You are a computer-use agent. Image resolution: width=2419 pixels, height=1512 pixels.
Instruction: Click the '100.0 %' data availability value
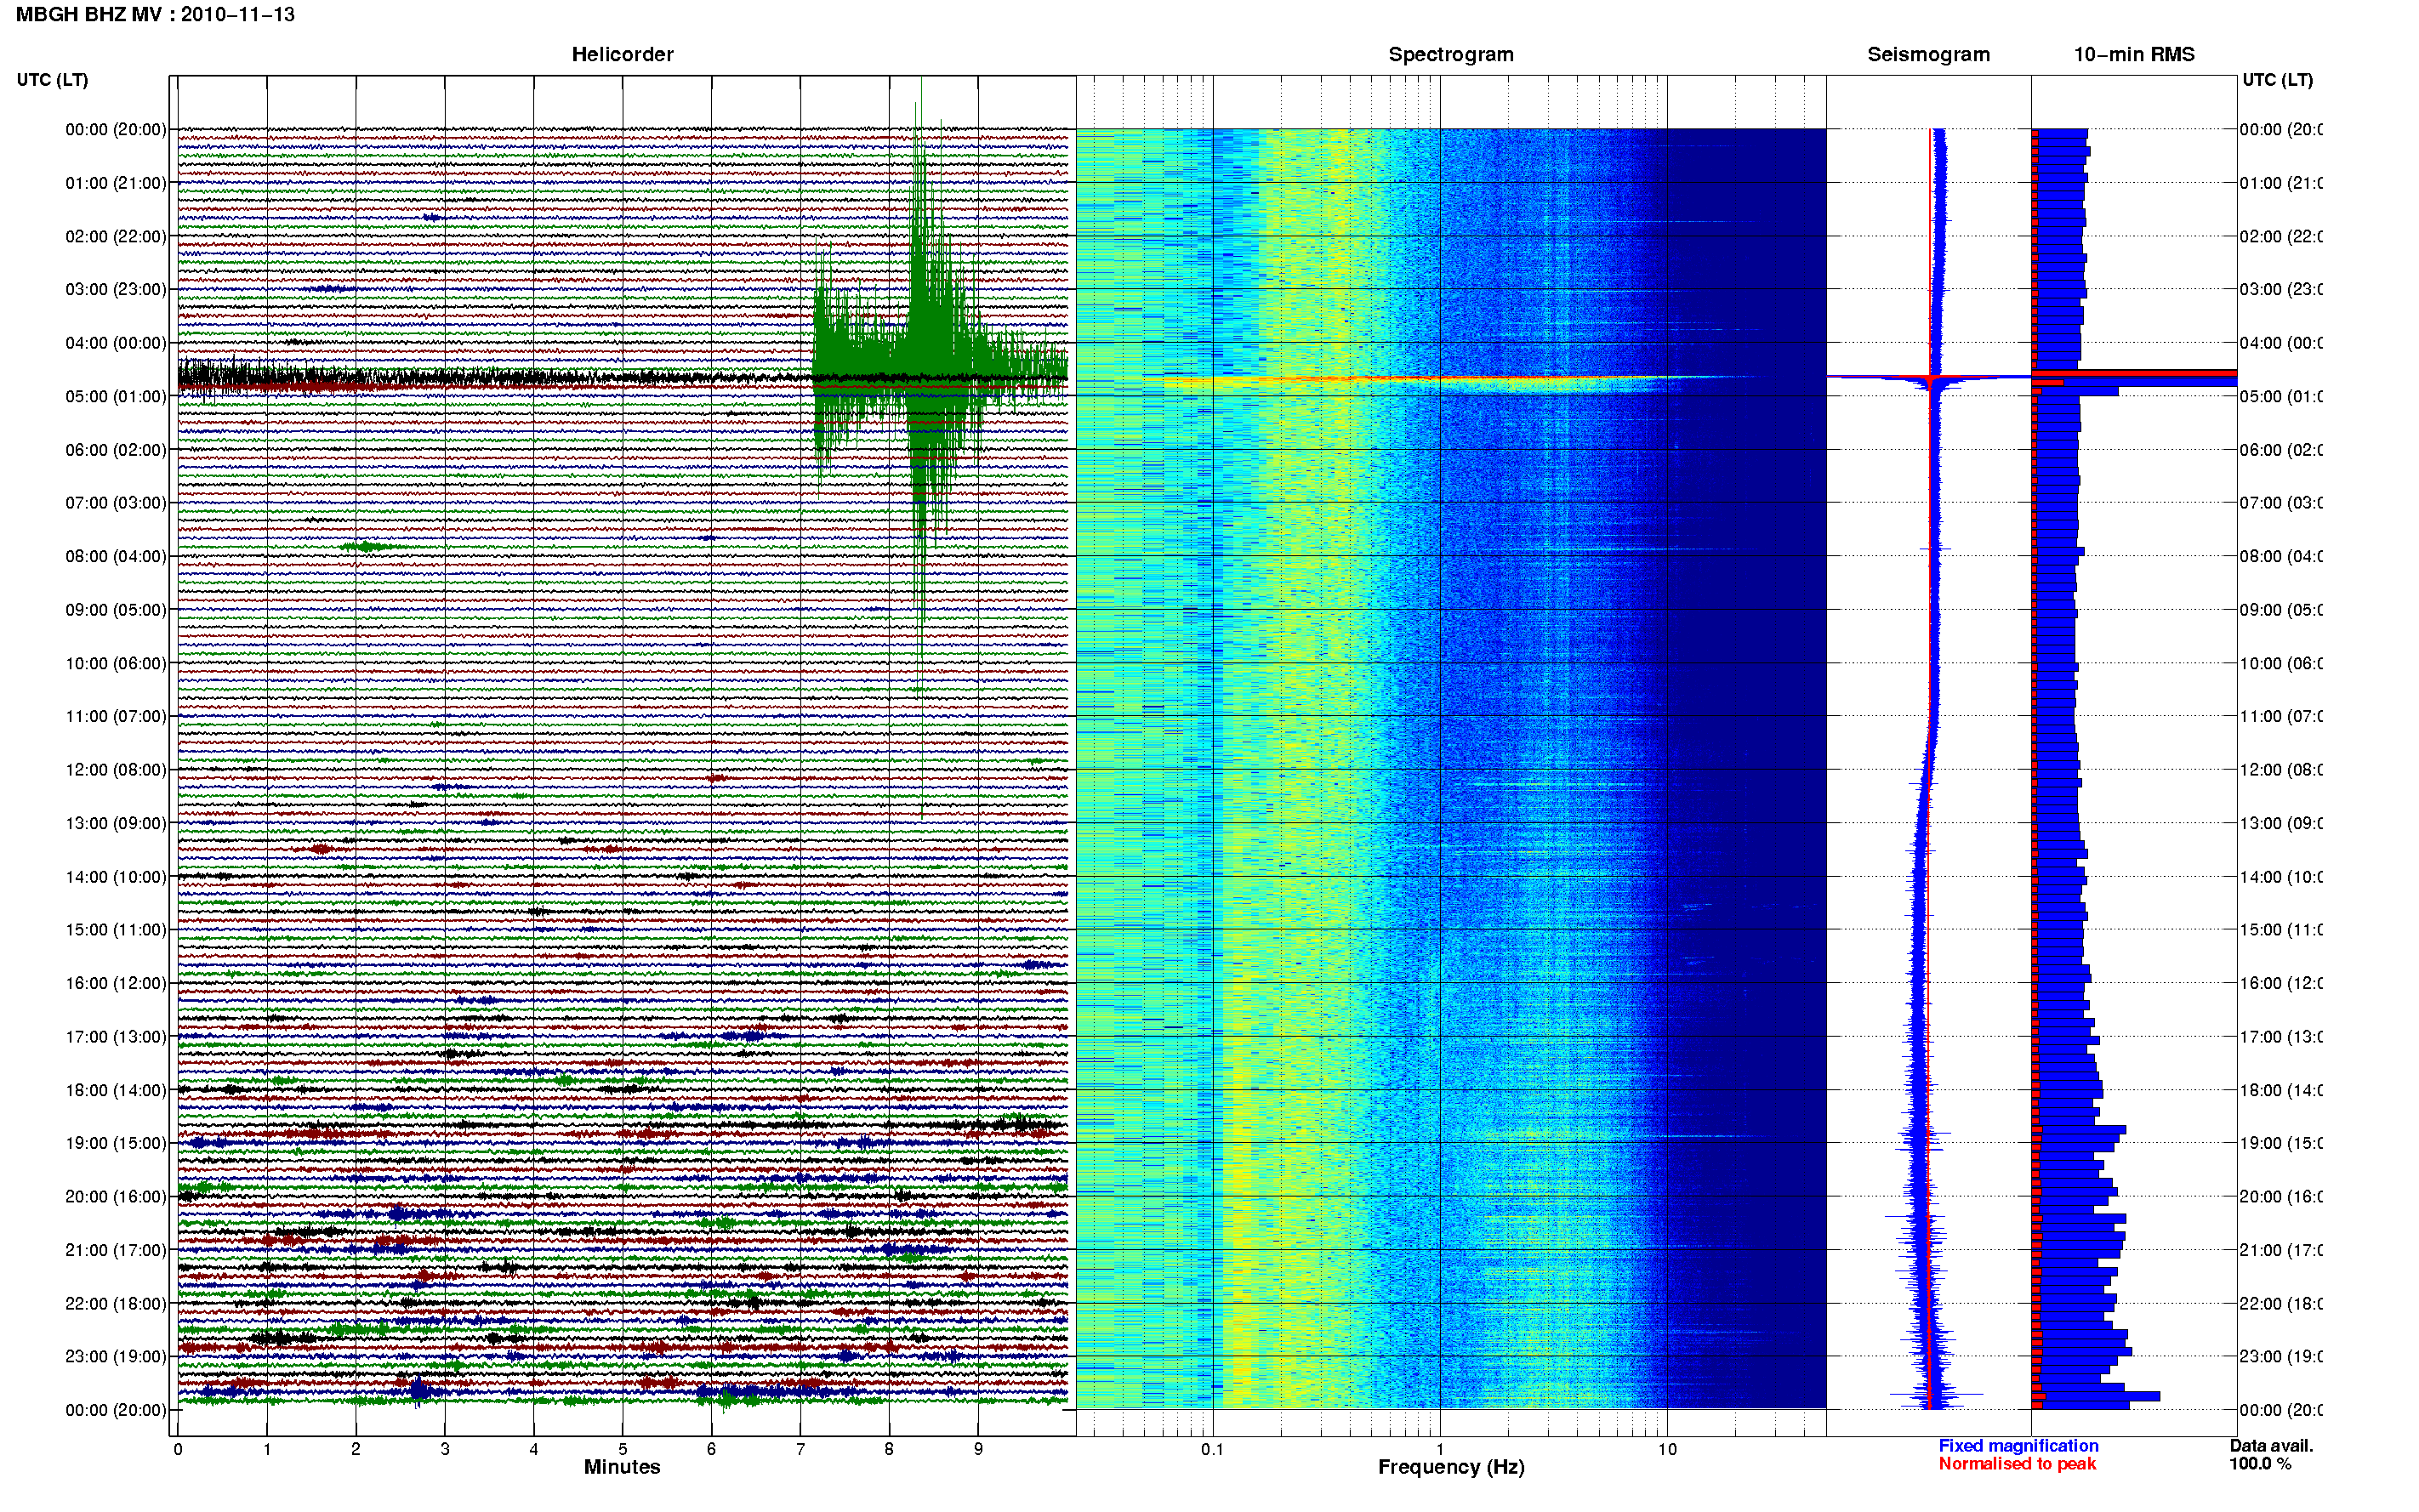coord(2260,1464)
